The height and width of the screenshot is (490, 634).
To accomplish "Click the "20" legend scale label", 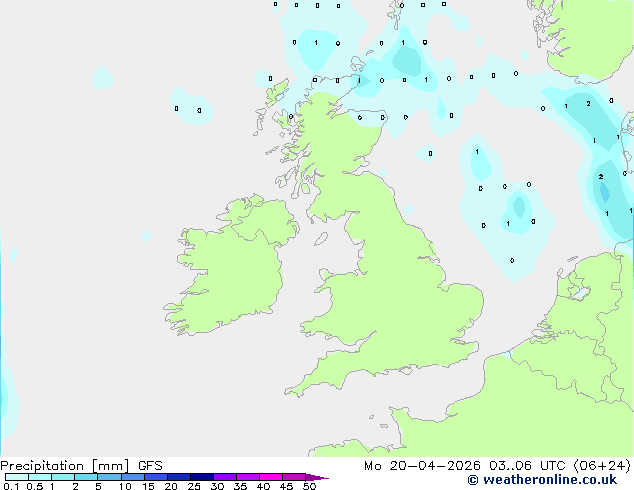I will [x=171, y=486].
